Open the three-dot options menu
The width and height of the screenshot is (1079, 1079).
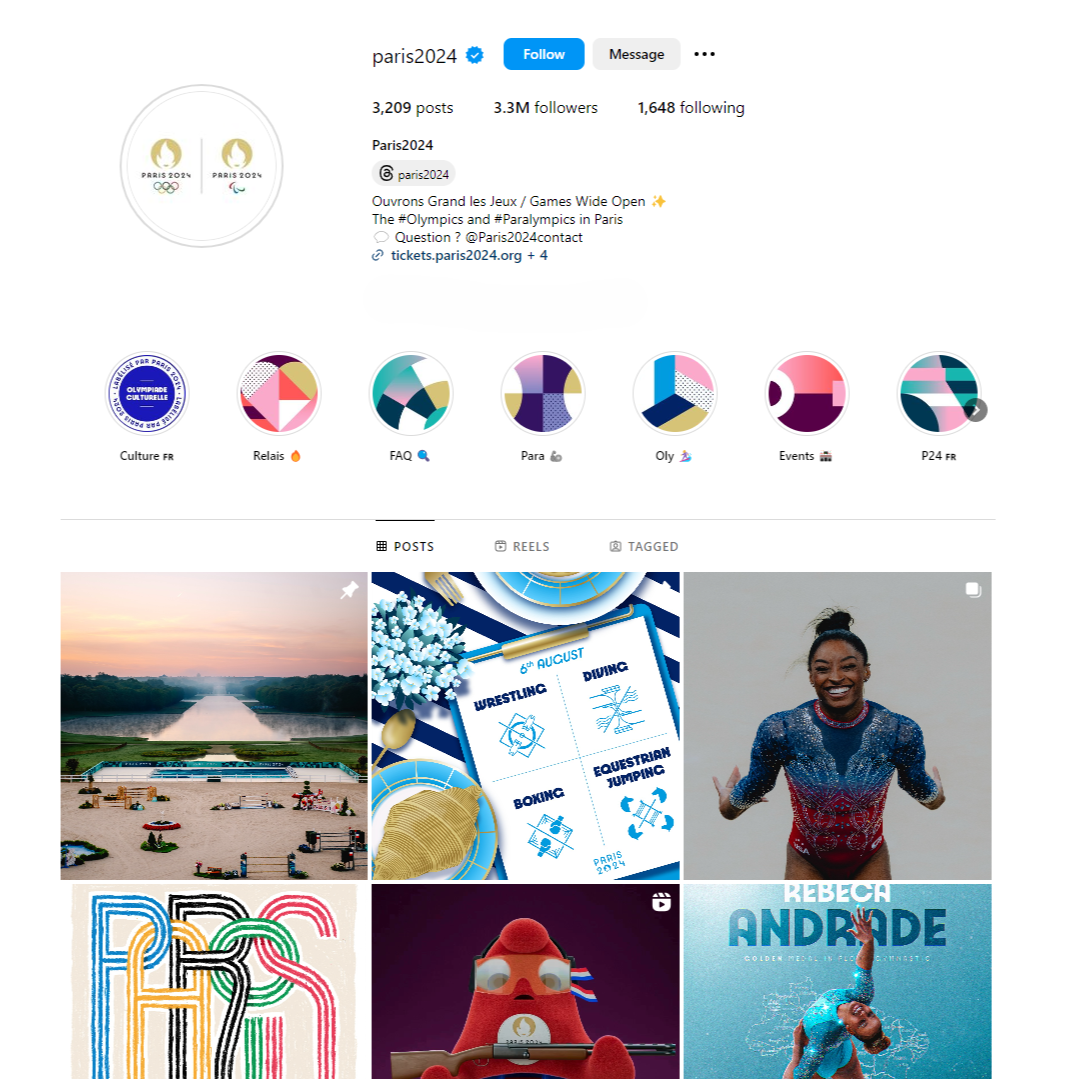(704, 54)
